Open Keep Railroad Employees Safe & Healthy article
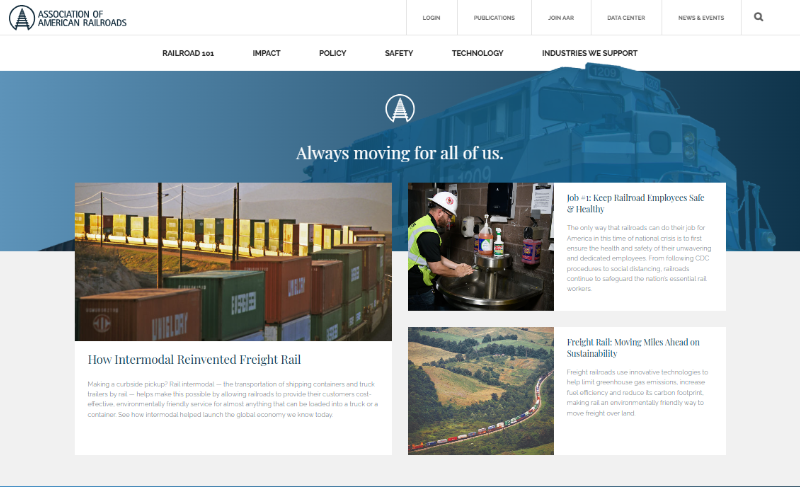 pos(635,203)
